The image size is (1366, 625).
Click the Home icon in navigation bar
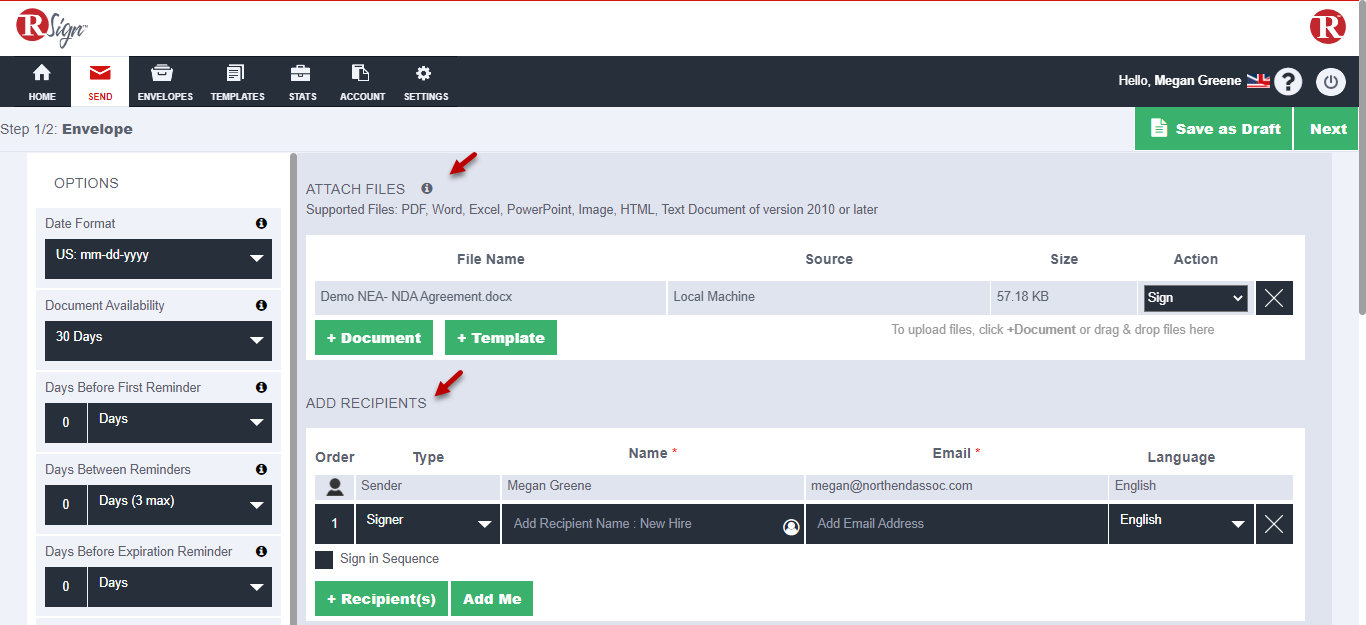pos(42,82)
